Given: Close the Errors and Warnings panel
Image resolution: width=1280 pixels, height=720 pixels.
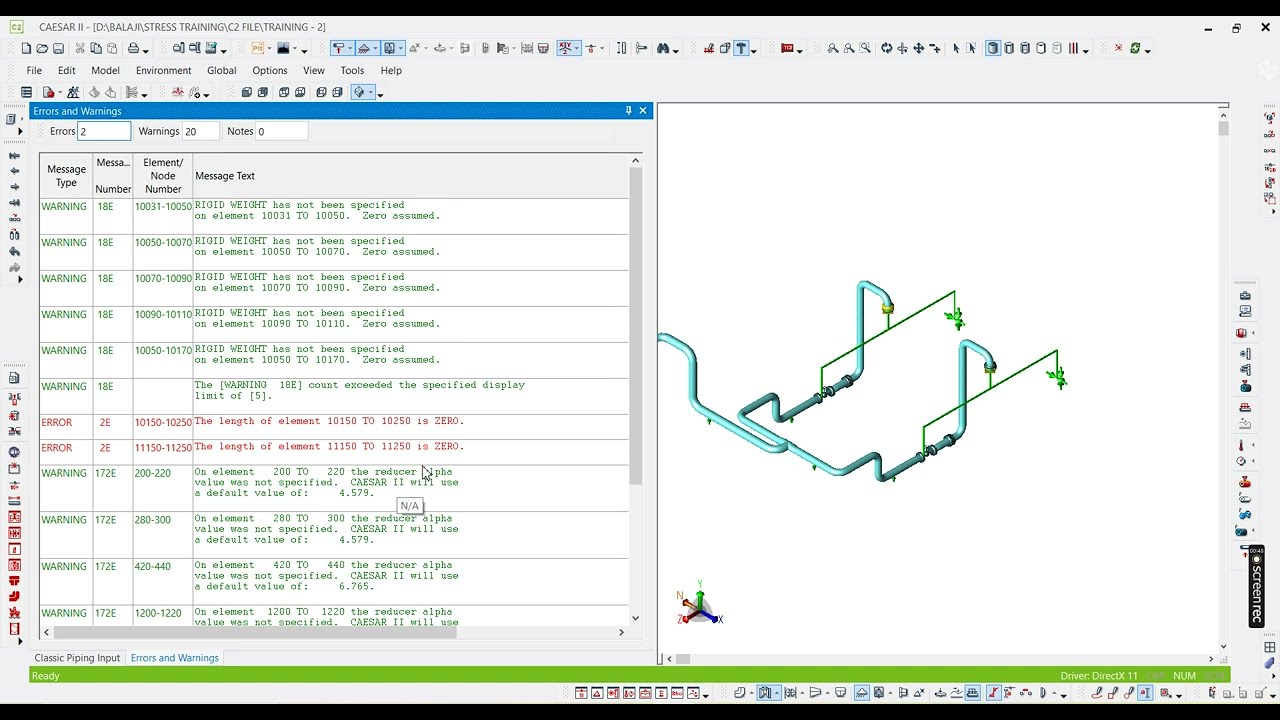Looking at the screenshot, I should (643, 111).
